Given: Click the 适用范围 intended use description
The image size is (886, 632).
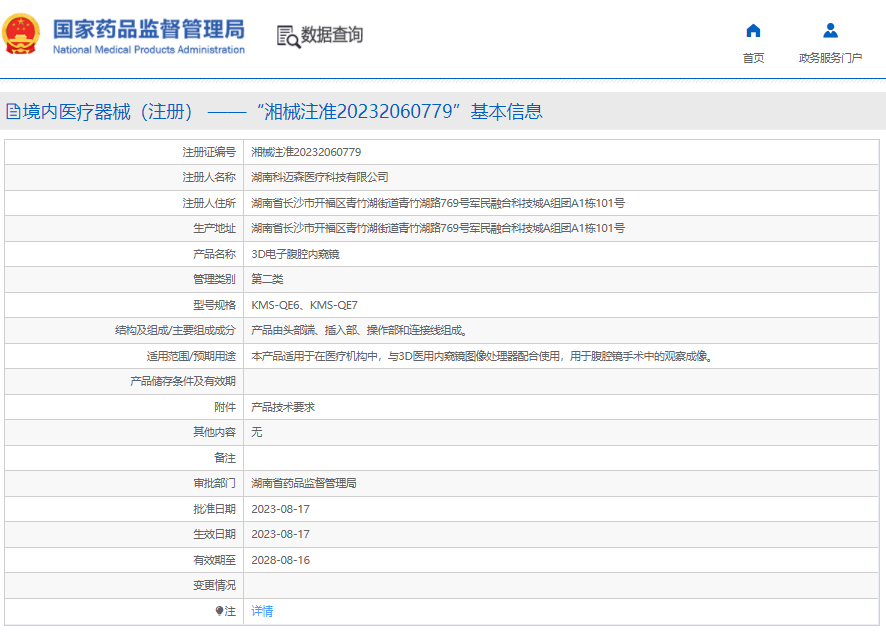Looking at the screenshot, I should pyautogui.click(x=482, y=356).
